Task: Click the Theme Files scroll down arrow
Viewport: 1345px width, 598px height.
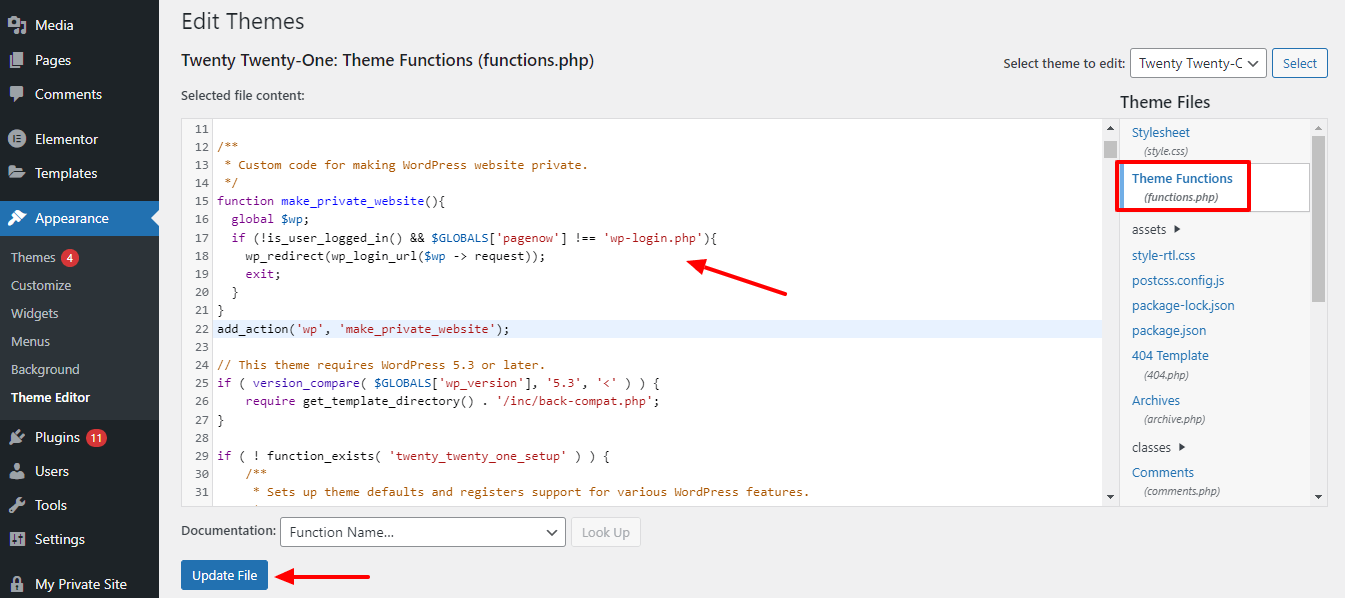Action: (x=1318, y=496)
